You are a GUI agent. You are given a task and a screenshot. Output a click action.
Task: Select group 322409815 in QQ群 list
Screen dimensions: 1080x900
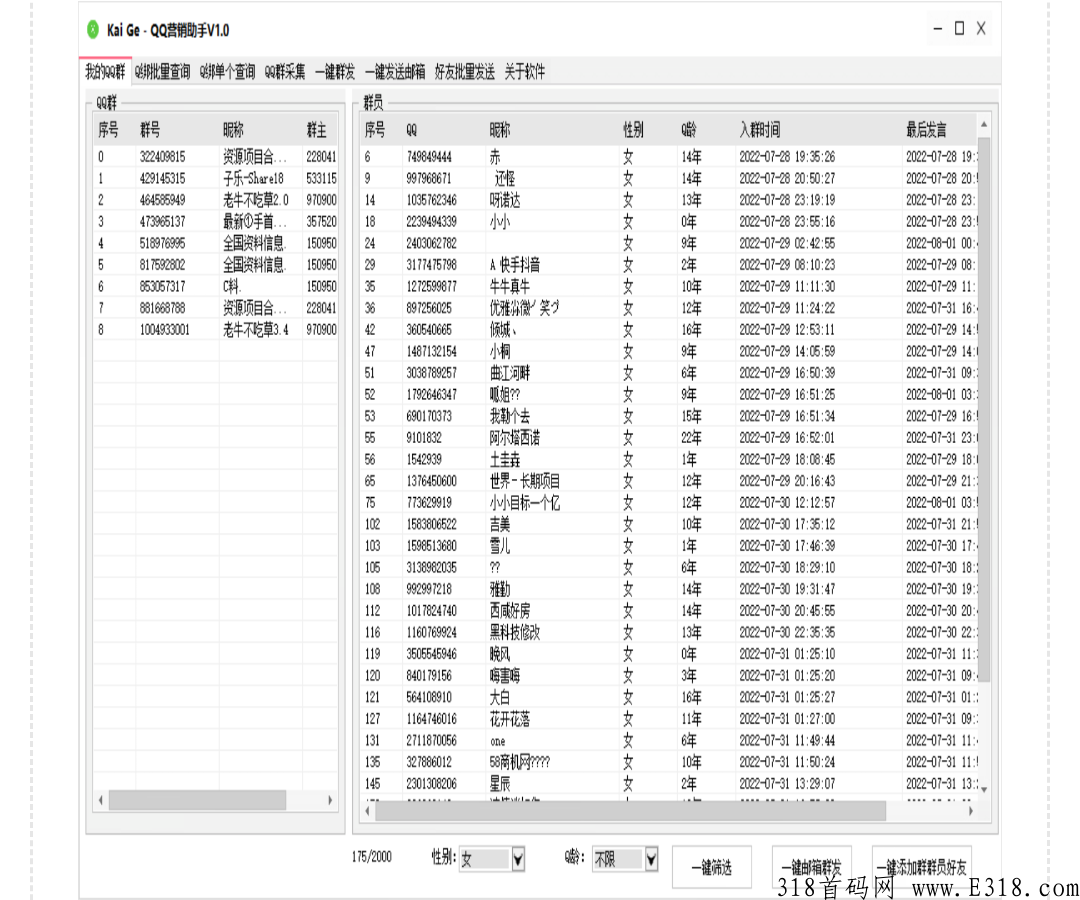[216, 157]
